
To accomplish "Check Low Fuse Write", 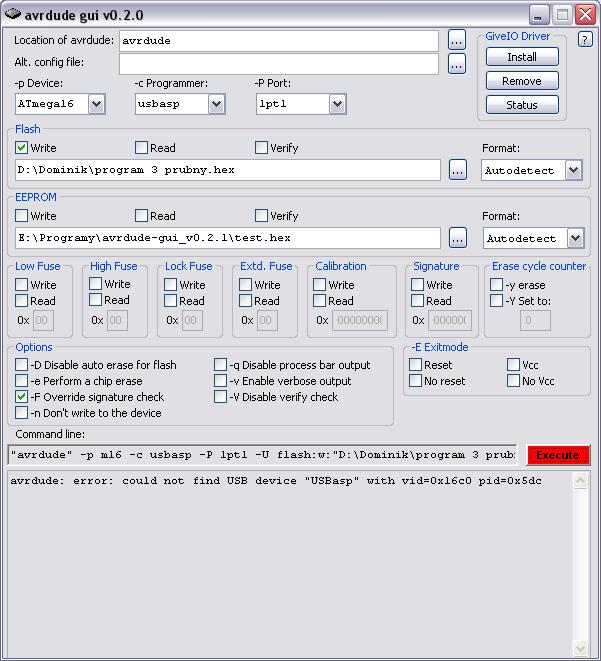I will [21, 285].
